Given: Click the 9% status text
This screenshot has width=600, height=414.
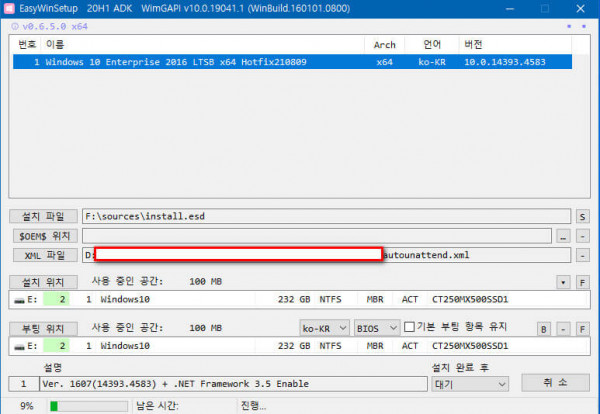Looking at the screenshot, I should (26, 406).
